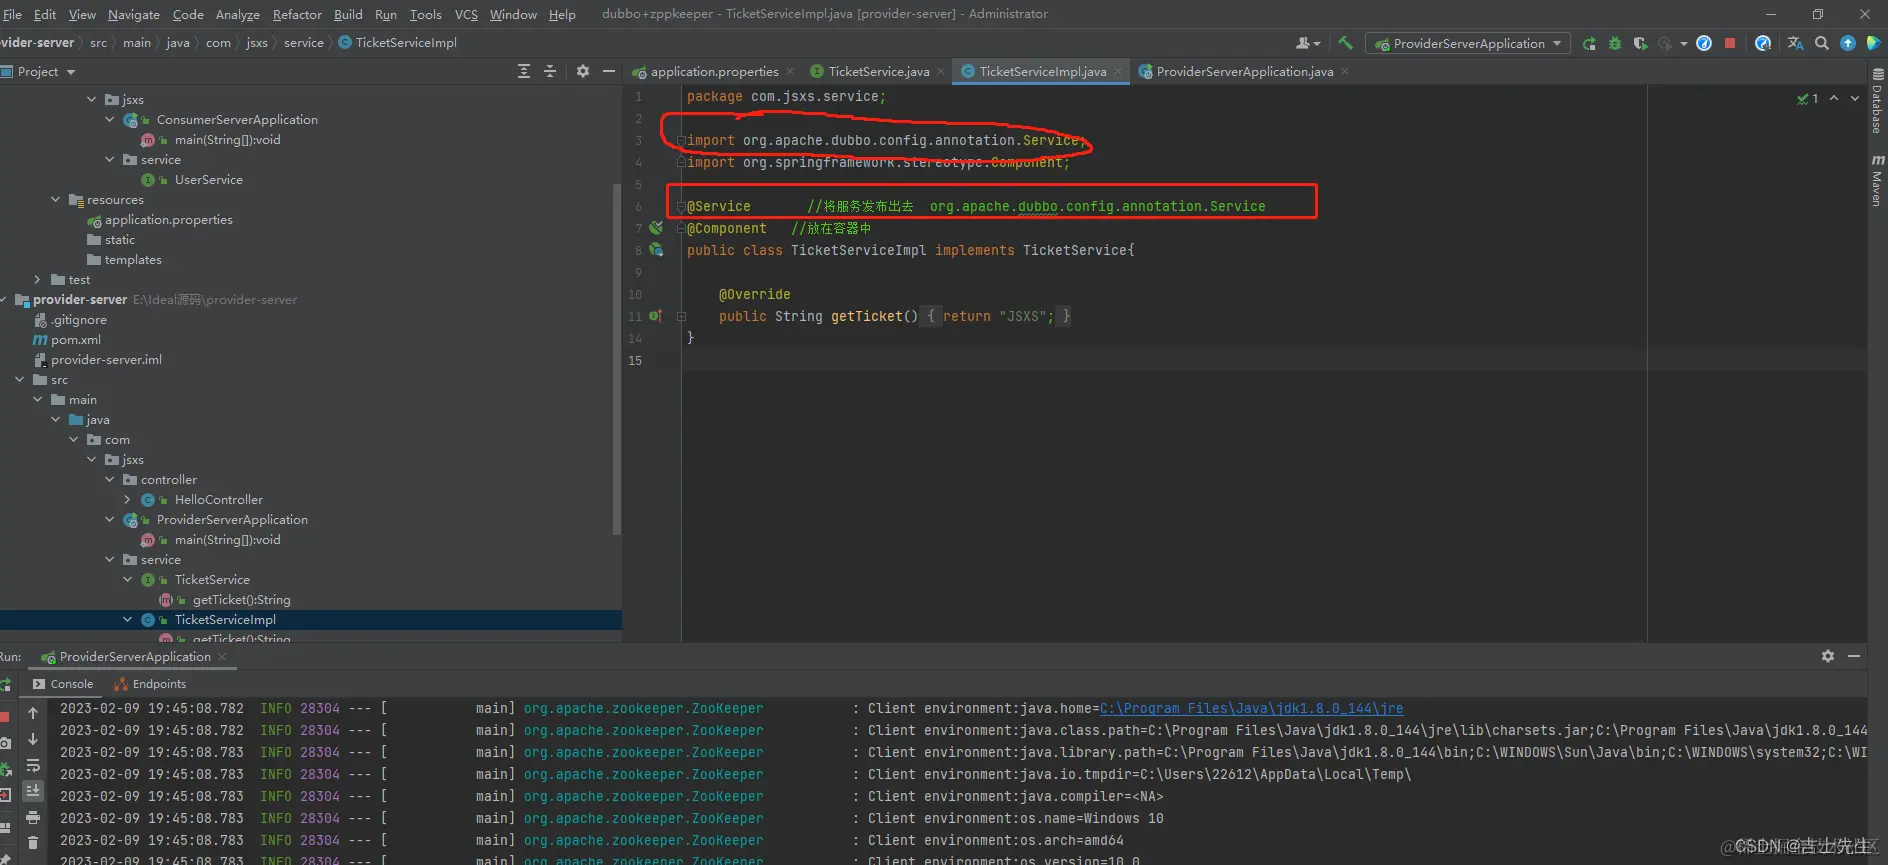Collapse ConsumerServerApplication tree node
The width and height of the screenshot is (1888, 865).
tap(110, 119)
